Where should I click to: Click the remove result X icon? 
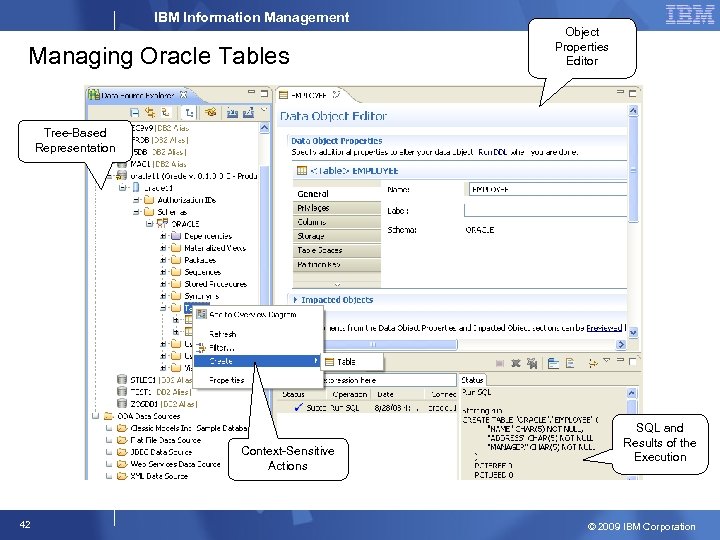point(516,363)
